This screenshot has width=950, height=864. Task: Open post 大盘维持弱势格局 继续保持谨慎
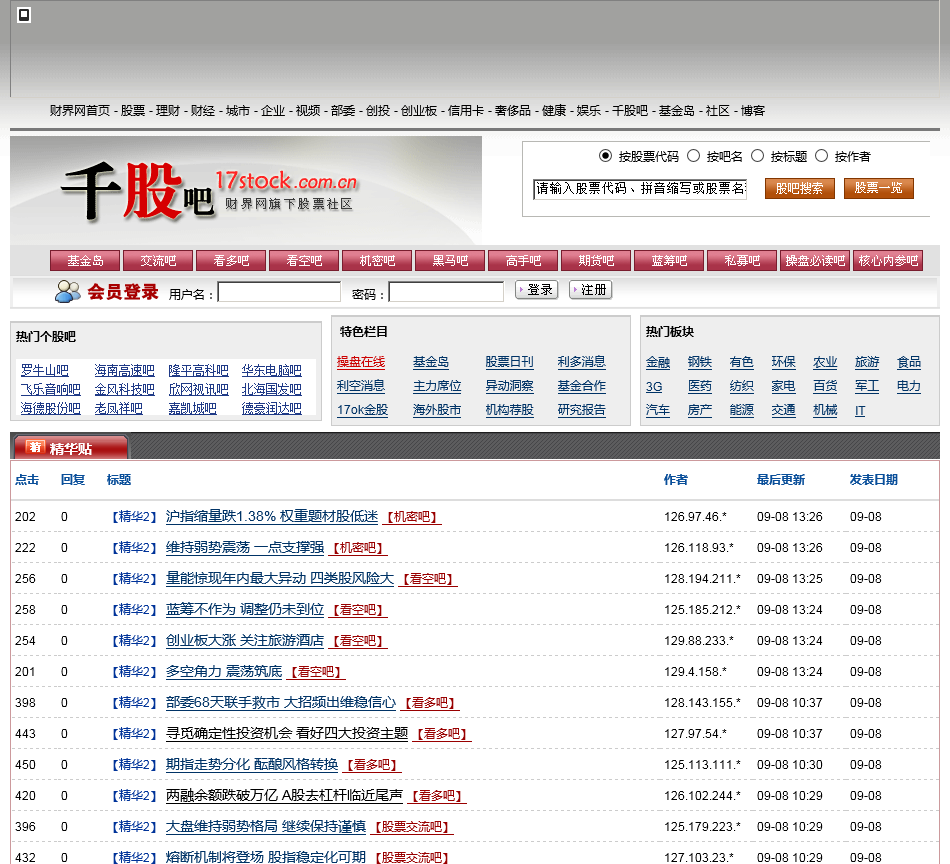tap(266, 826)
